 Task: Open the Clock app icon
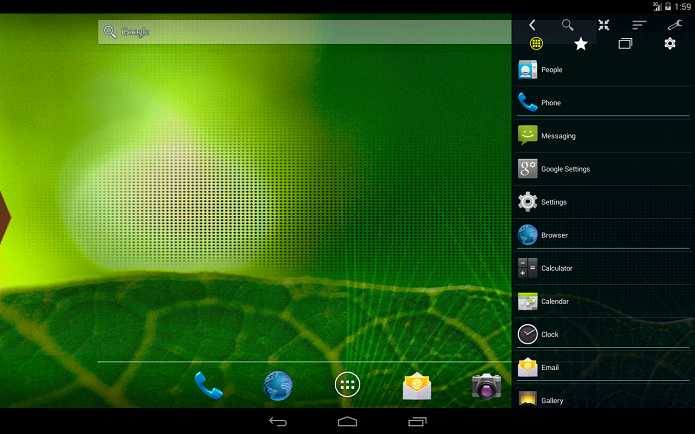pos(527,334)
